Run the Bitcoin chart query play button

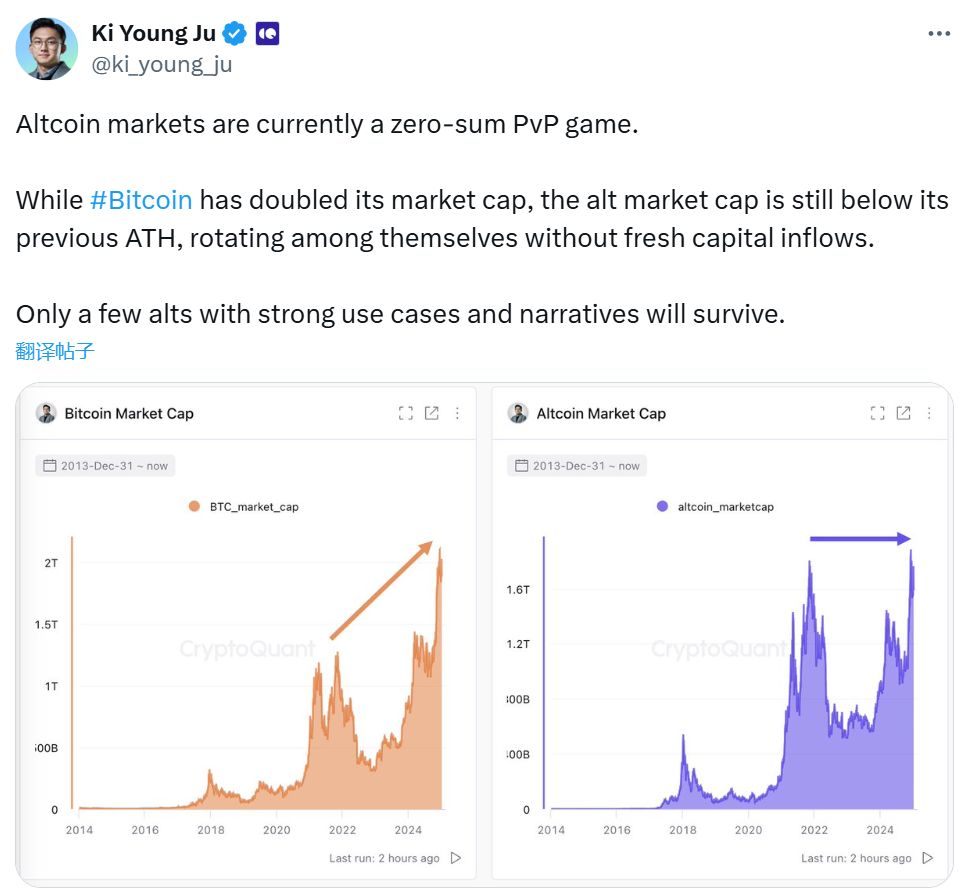456,858
